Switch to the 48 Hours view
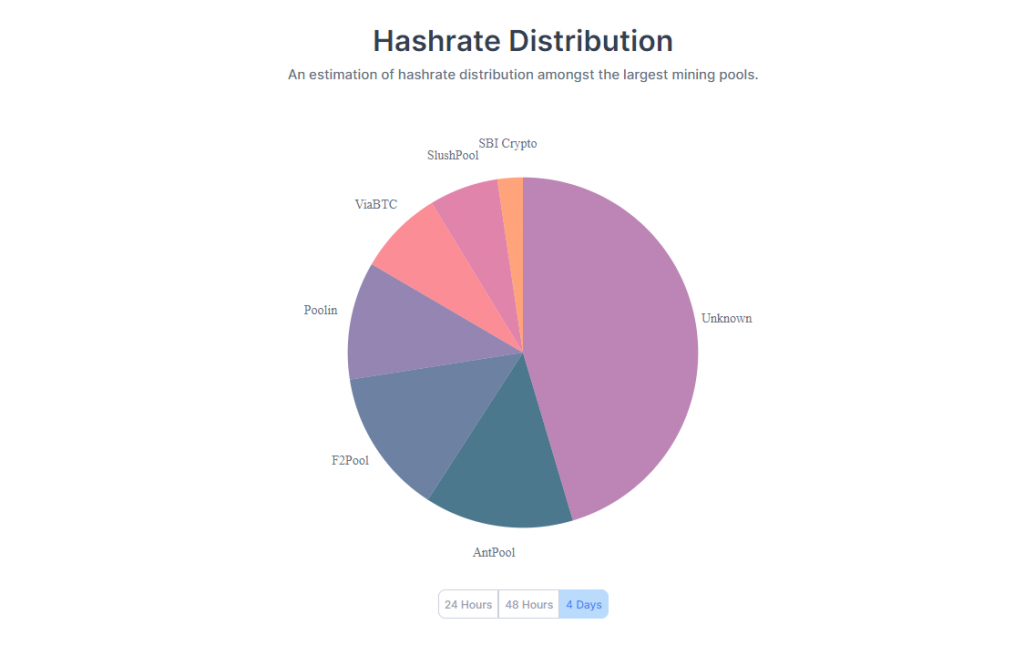Viewport: 1024px width, 645px height. (x=529, y=605)
